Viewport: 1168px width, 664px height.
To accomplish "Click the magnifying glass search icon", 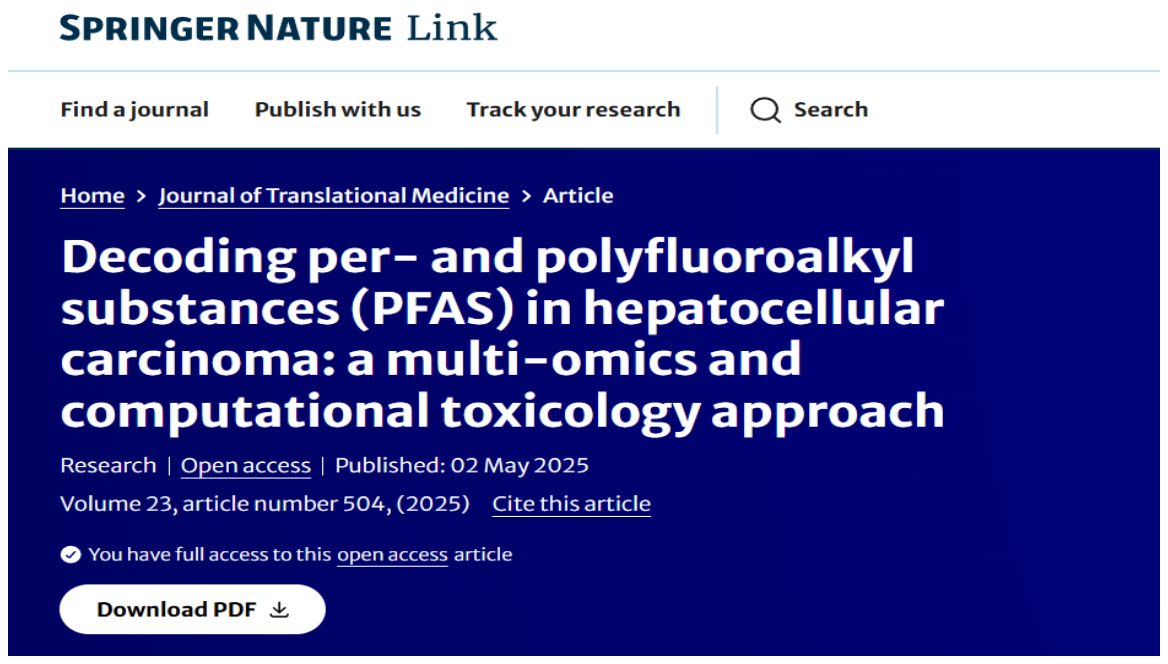I will coord(765,110).
